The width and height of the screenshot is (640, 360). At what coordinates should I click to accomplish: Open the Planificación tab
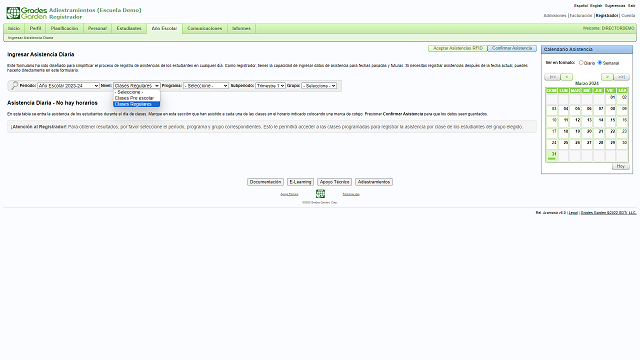[x=64, y=29]
